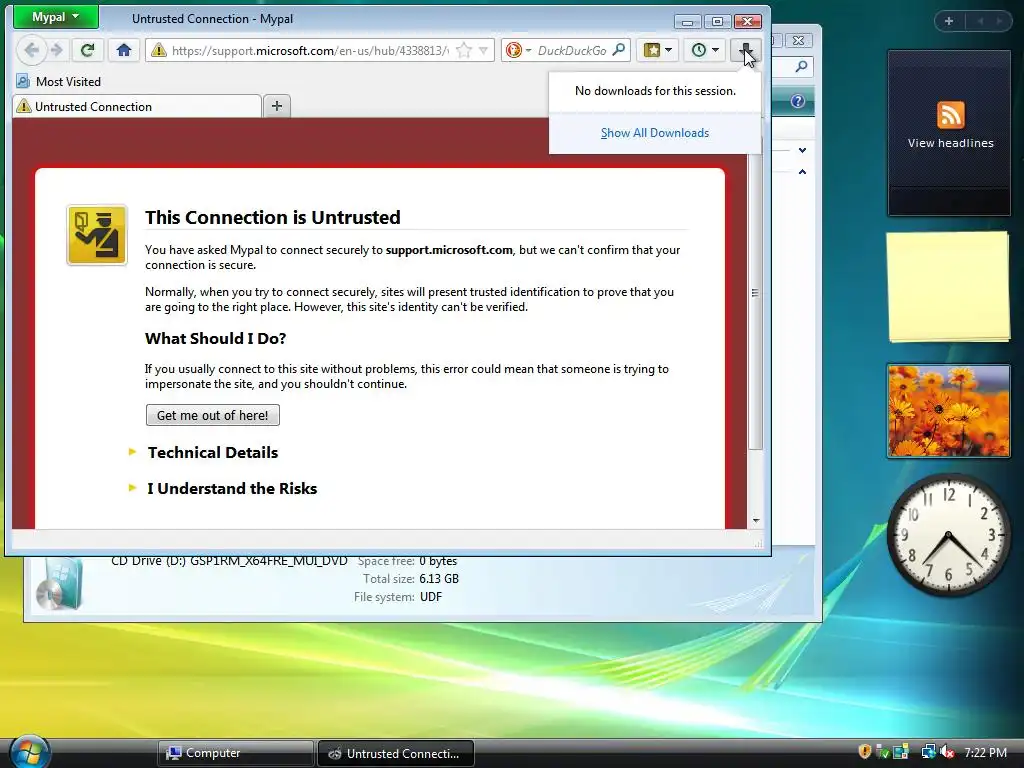
Task: Switch to the Computer taskbar button
Action: 236,753
